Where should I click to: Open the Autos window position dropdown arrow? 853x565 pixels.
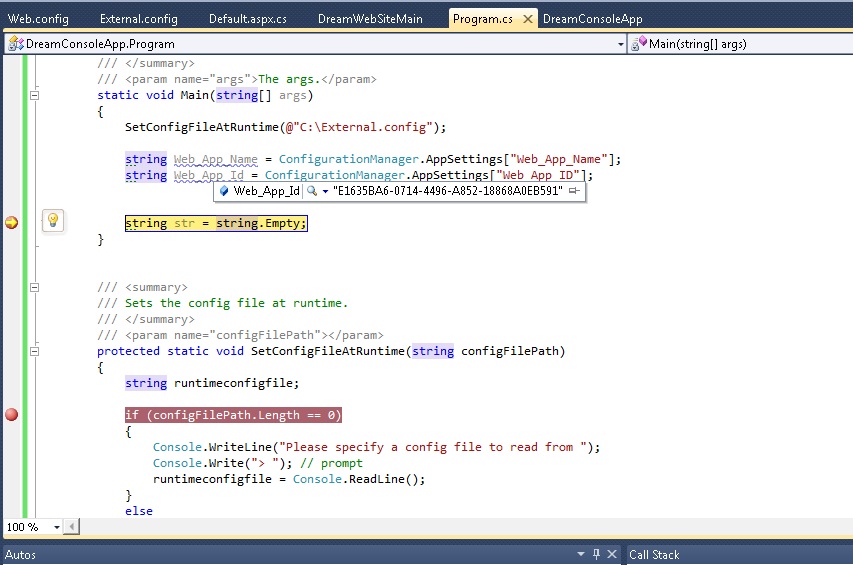click(582, 554)
